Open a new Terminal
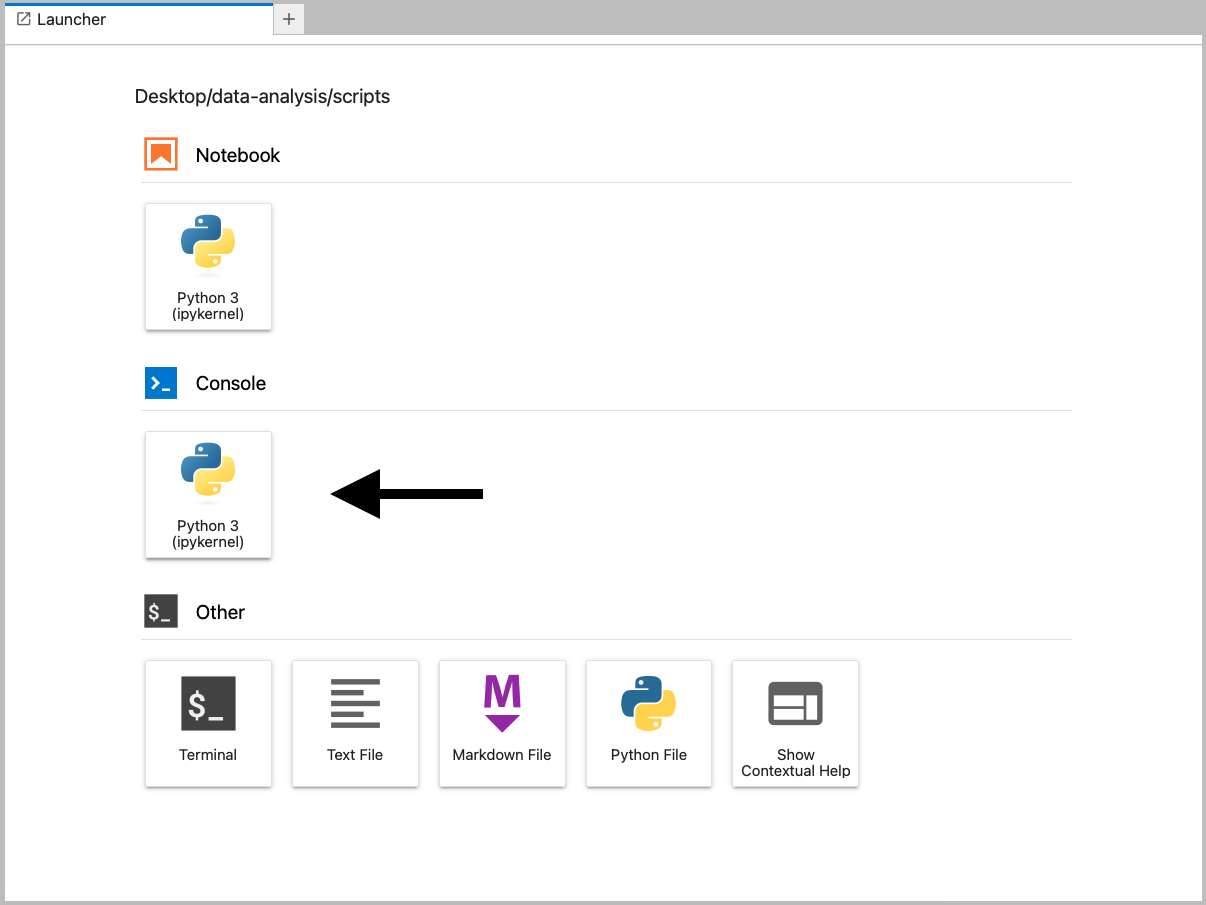 [x=208, y=723]
